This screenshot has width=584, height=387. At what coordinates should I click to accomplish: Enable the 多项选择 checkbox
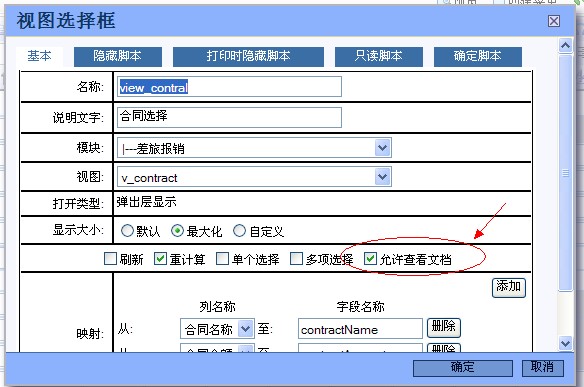(296, 258)
